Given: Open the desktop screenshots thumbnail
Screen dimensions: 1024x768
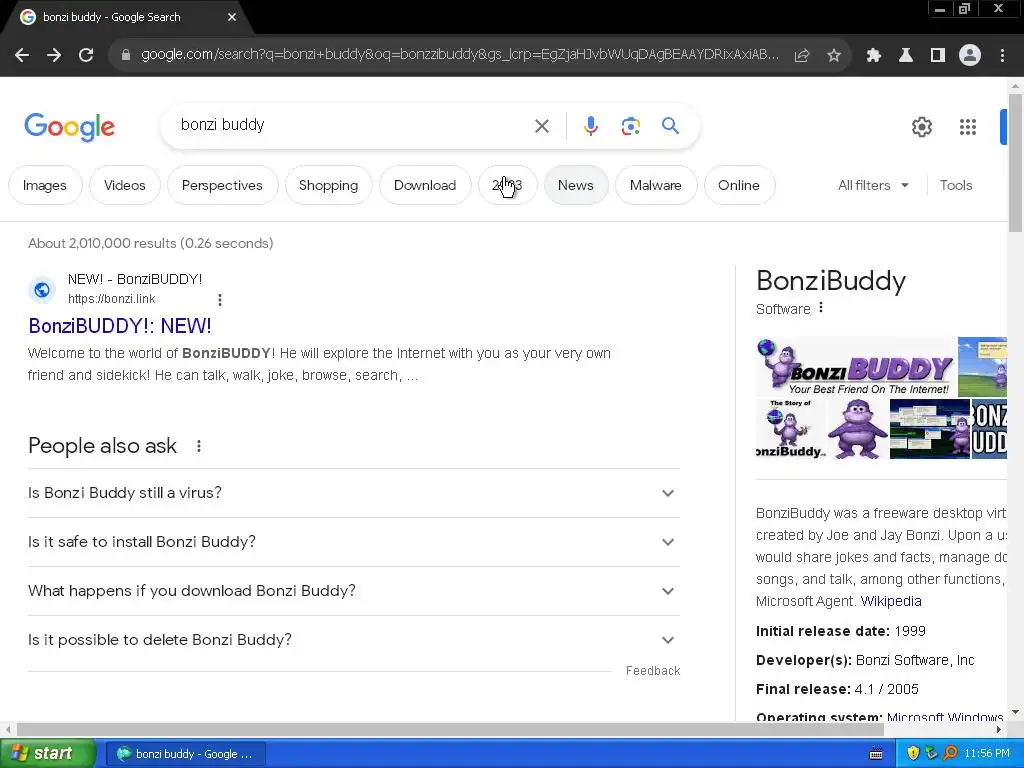Looking at the screenshot, I should click(x=930, y=429).
